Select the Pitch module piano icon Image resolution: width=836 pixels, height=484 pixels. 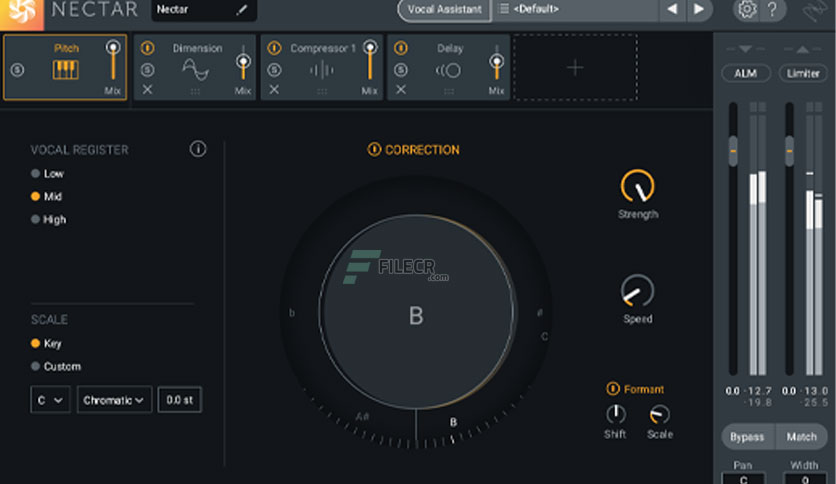pos(66,70)
